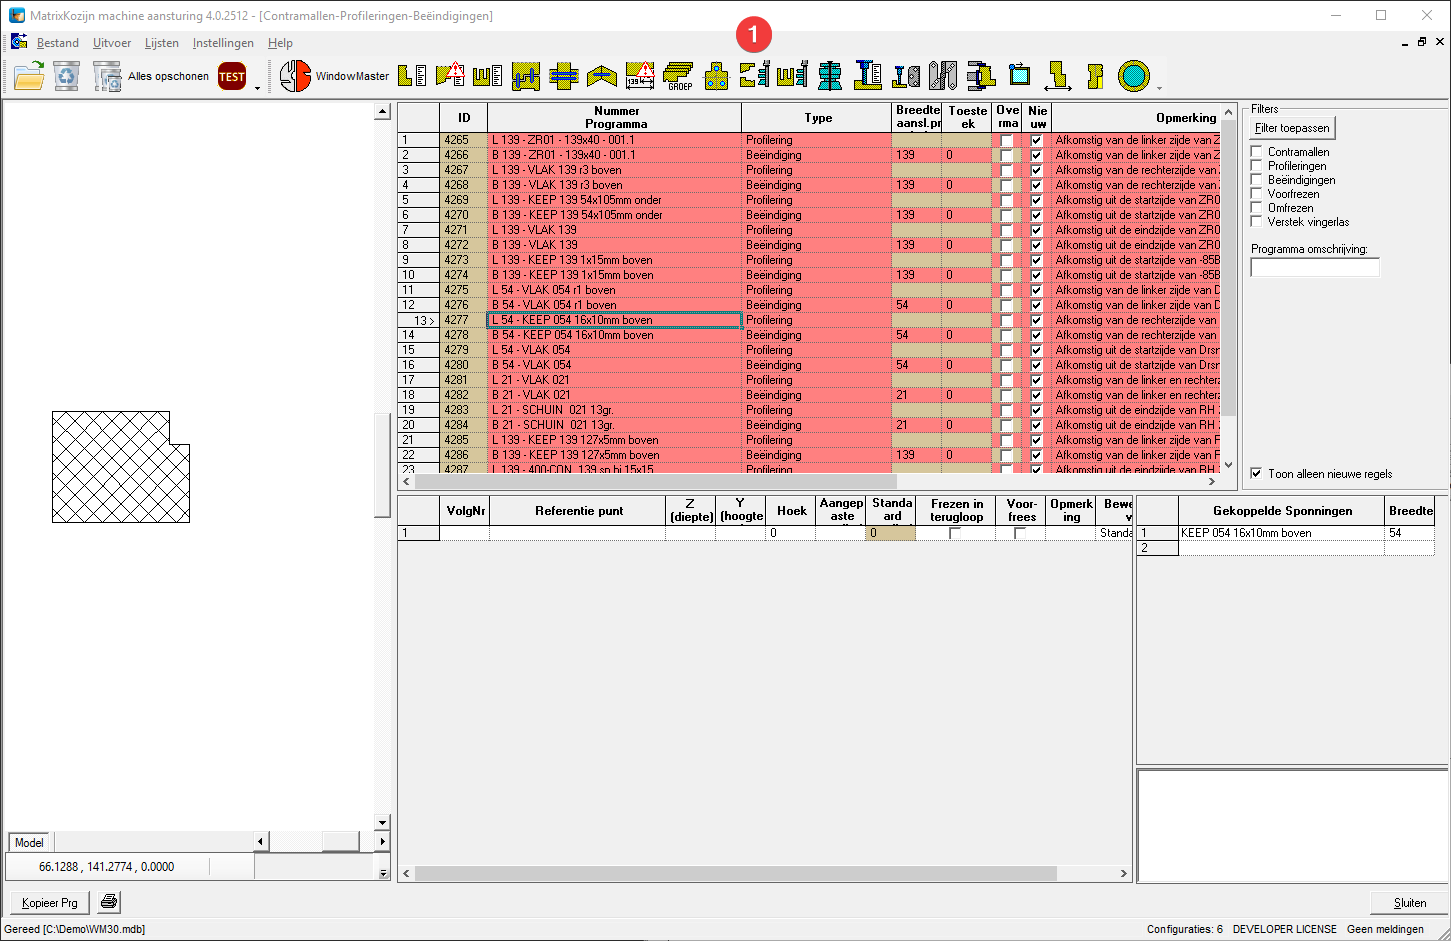Click the Filter toepassen button

tap(1292, 128)
